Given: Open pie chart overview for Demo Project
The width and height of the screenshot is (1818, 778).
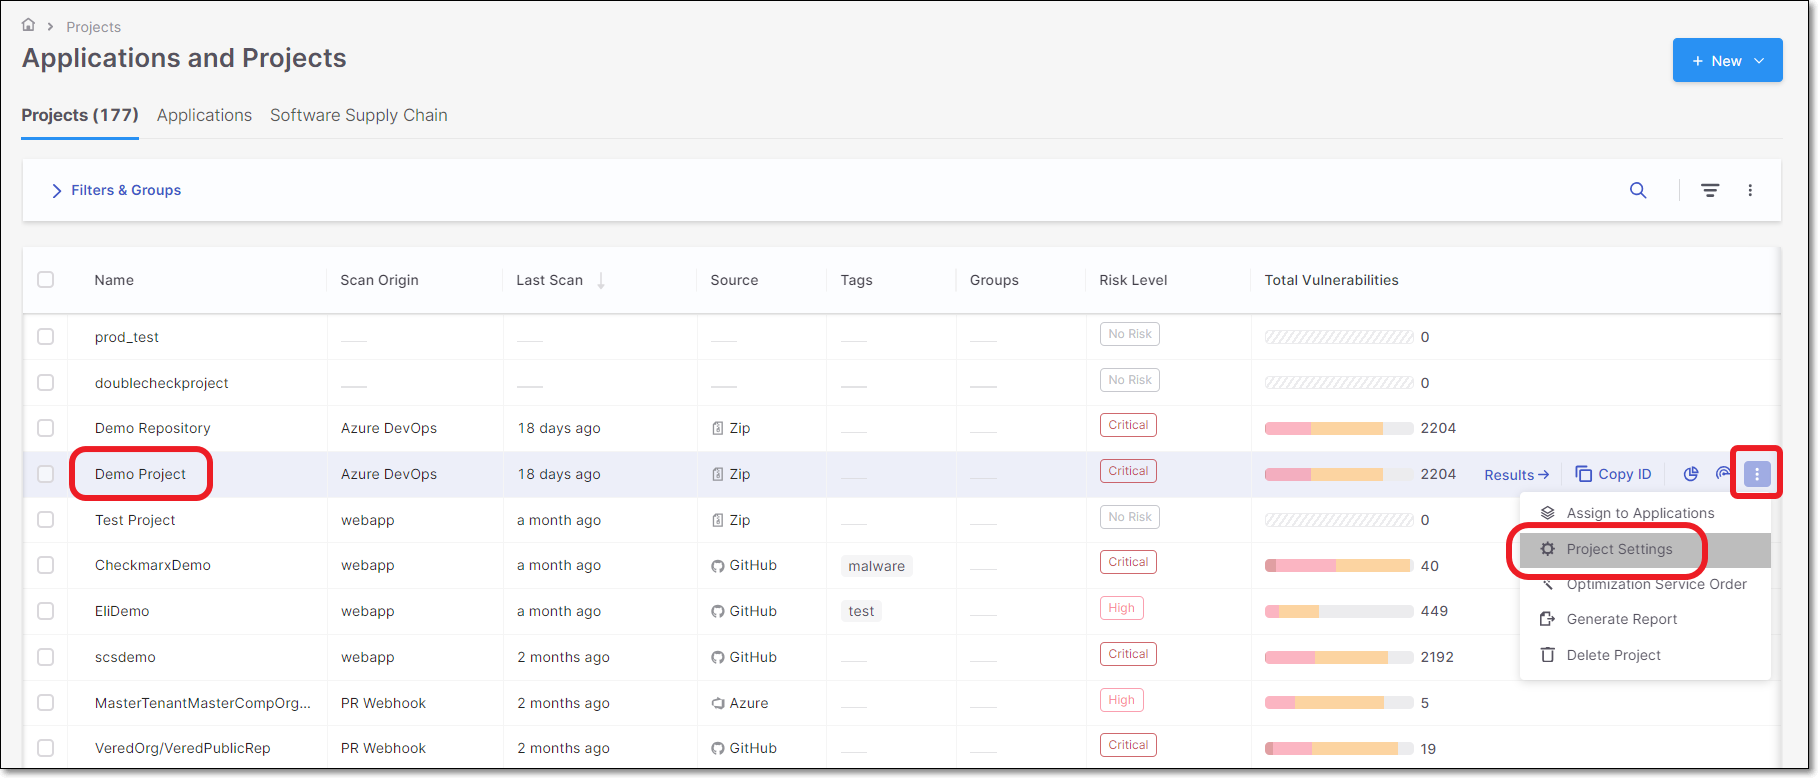Looking at the screenshot, I should tap(1691, 474).
